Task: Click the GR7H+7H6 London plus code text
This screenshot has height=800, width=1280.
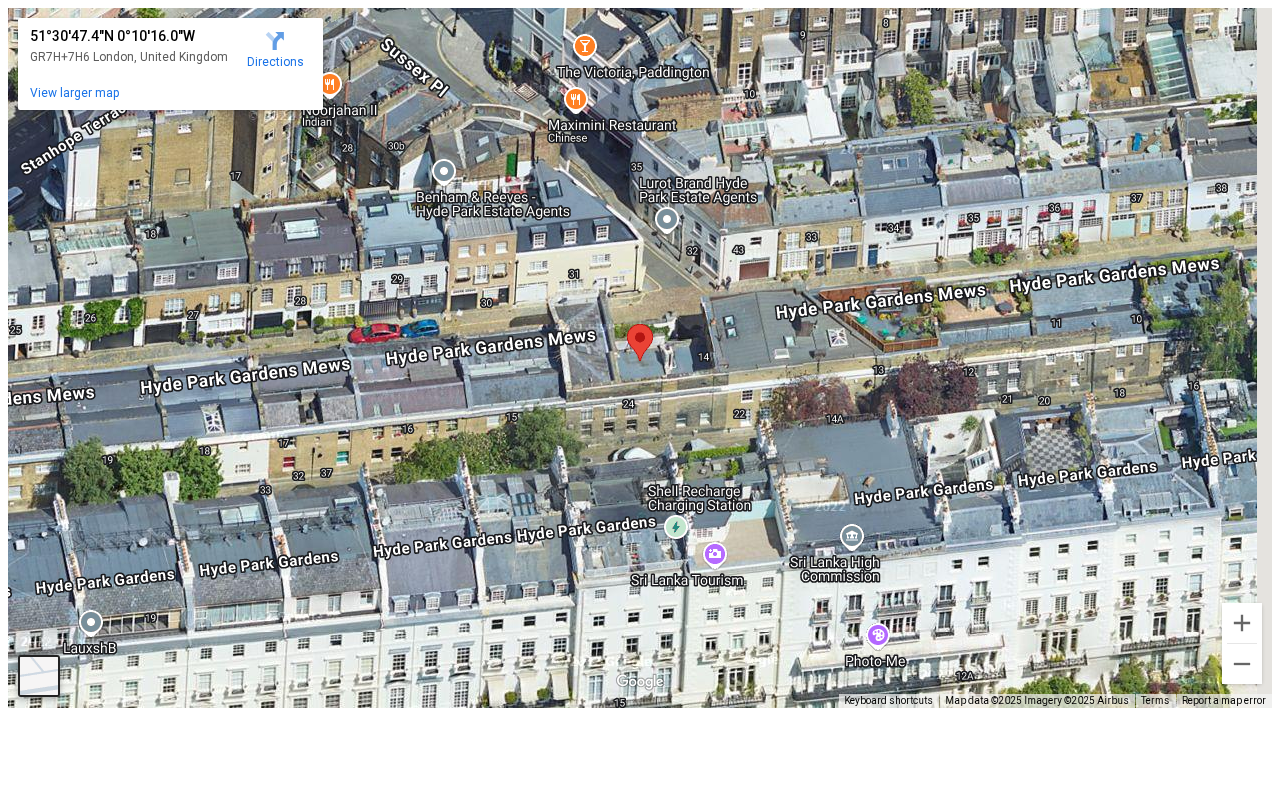Action: 129,57
